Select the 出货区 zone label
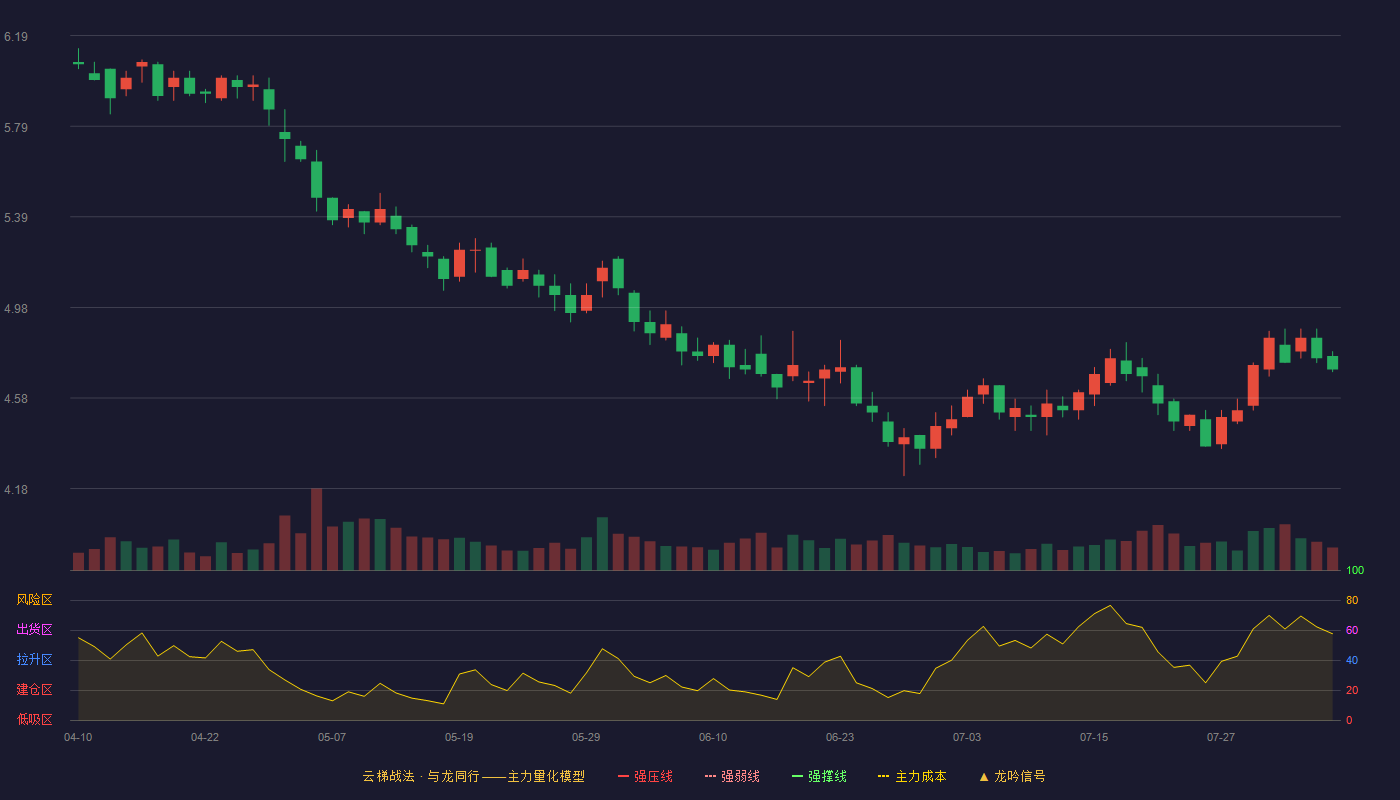Viewport: 1400px width, 800px height. pos(34,630)
